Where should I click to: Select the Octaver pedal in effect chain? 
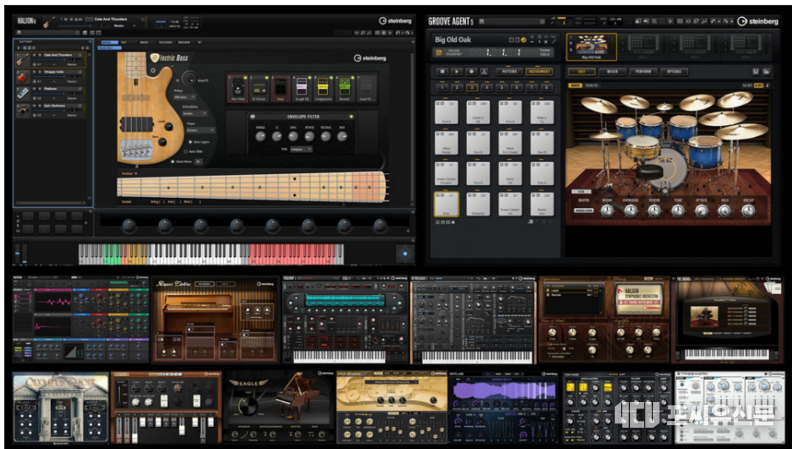[259, 89]
